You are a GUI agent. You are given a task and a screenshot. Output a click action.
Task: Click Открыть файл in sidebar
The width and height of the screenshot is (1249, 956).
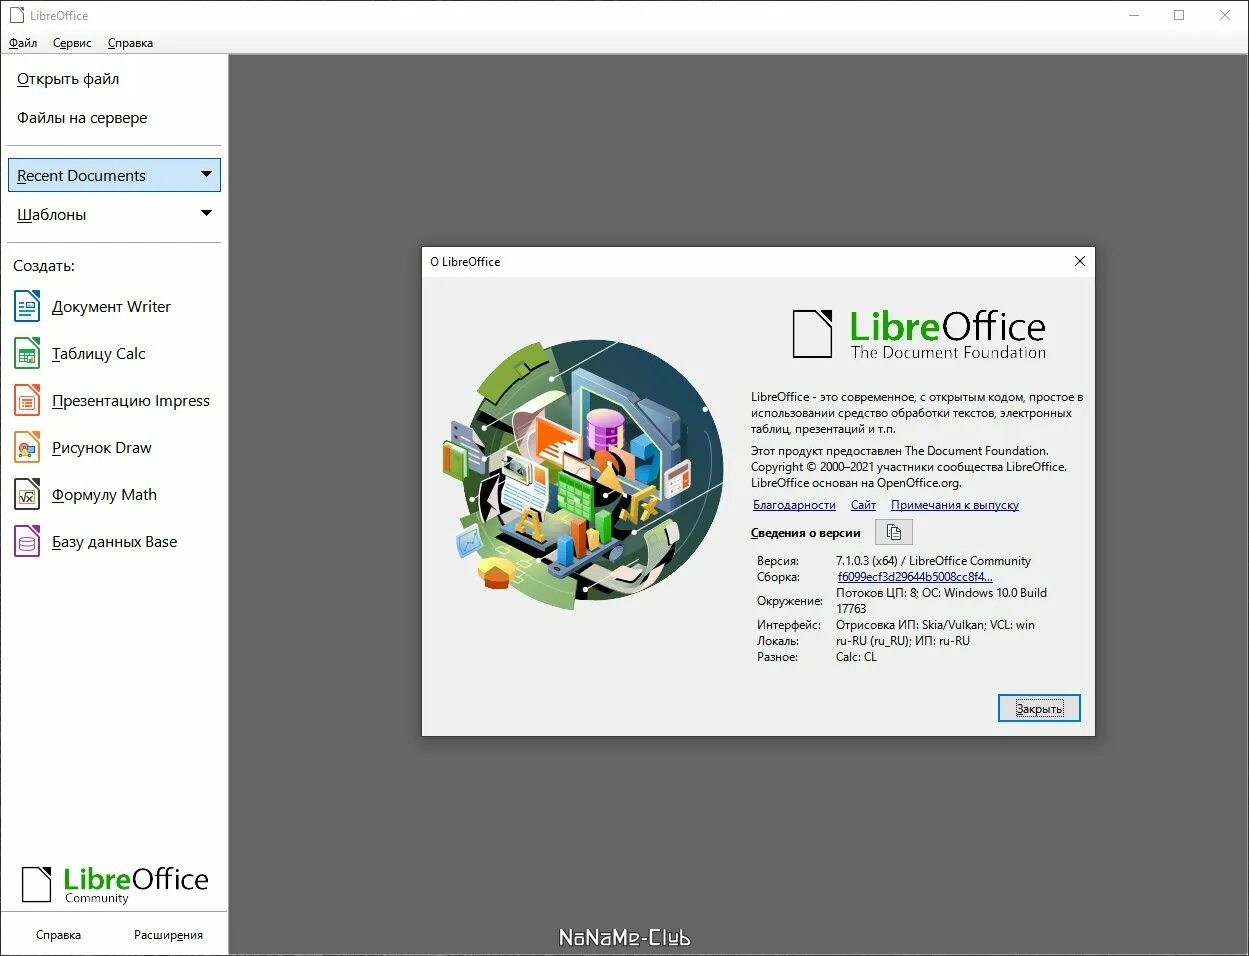68,79
